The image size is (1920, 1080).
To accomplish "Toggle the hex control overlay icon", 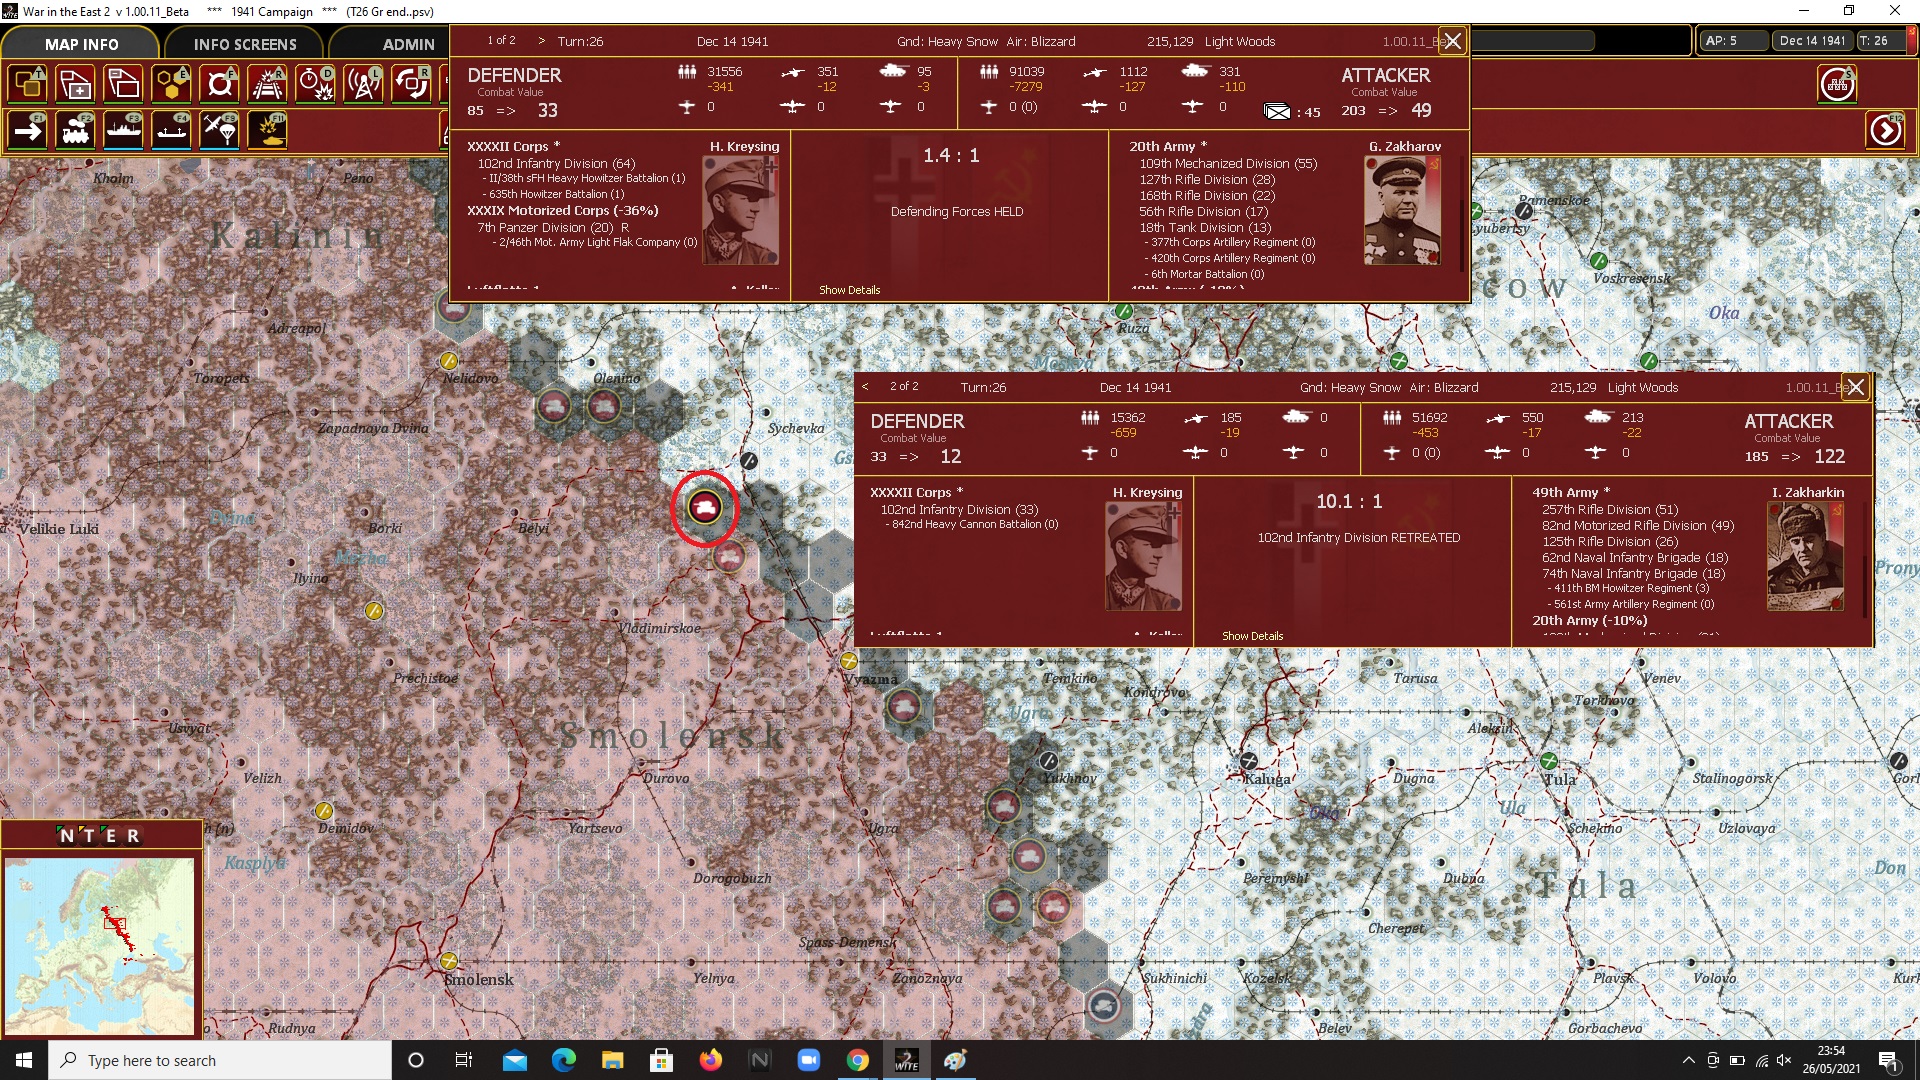I will pos(172,84).
